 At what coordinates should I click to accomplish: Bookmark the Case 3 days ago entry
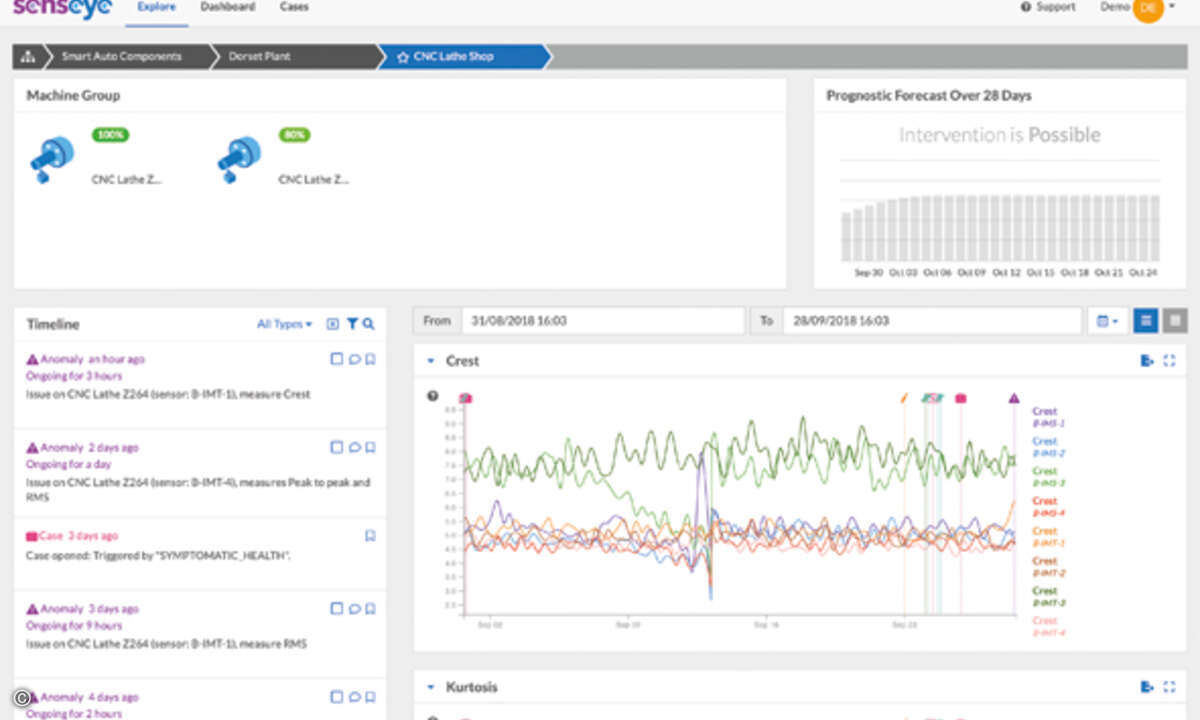pos(369,536)
